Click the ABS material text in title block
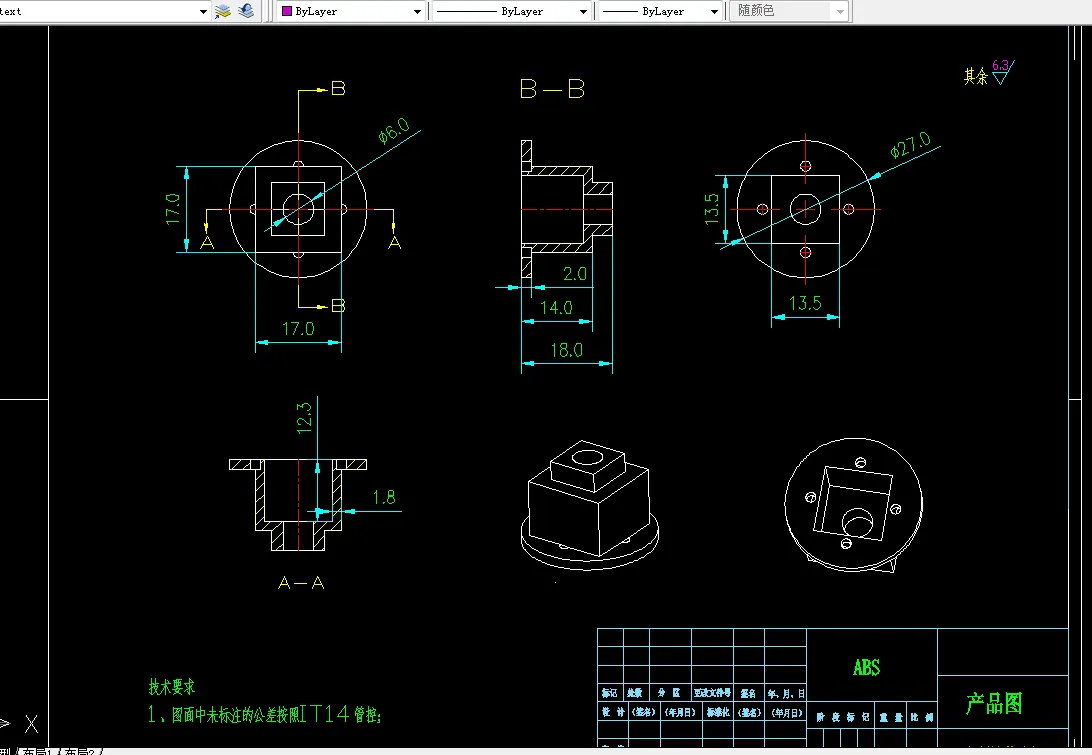 (x=866, y=667)
